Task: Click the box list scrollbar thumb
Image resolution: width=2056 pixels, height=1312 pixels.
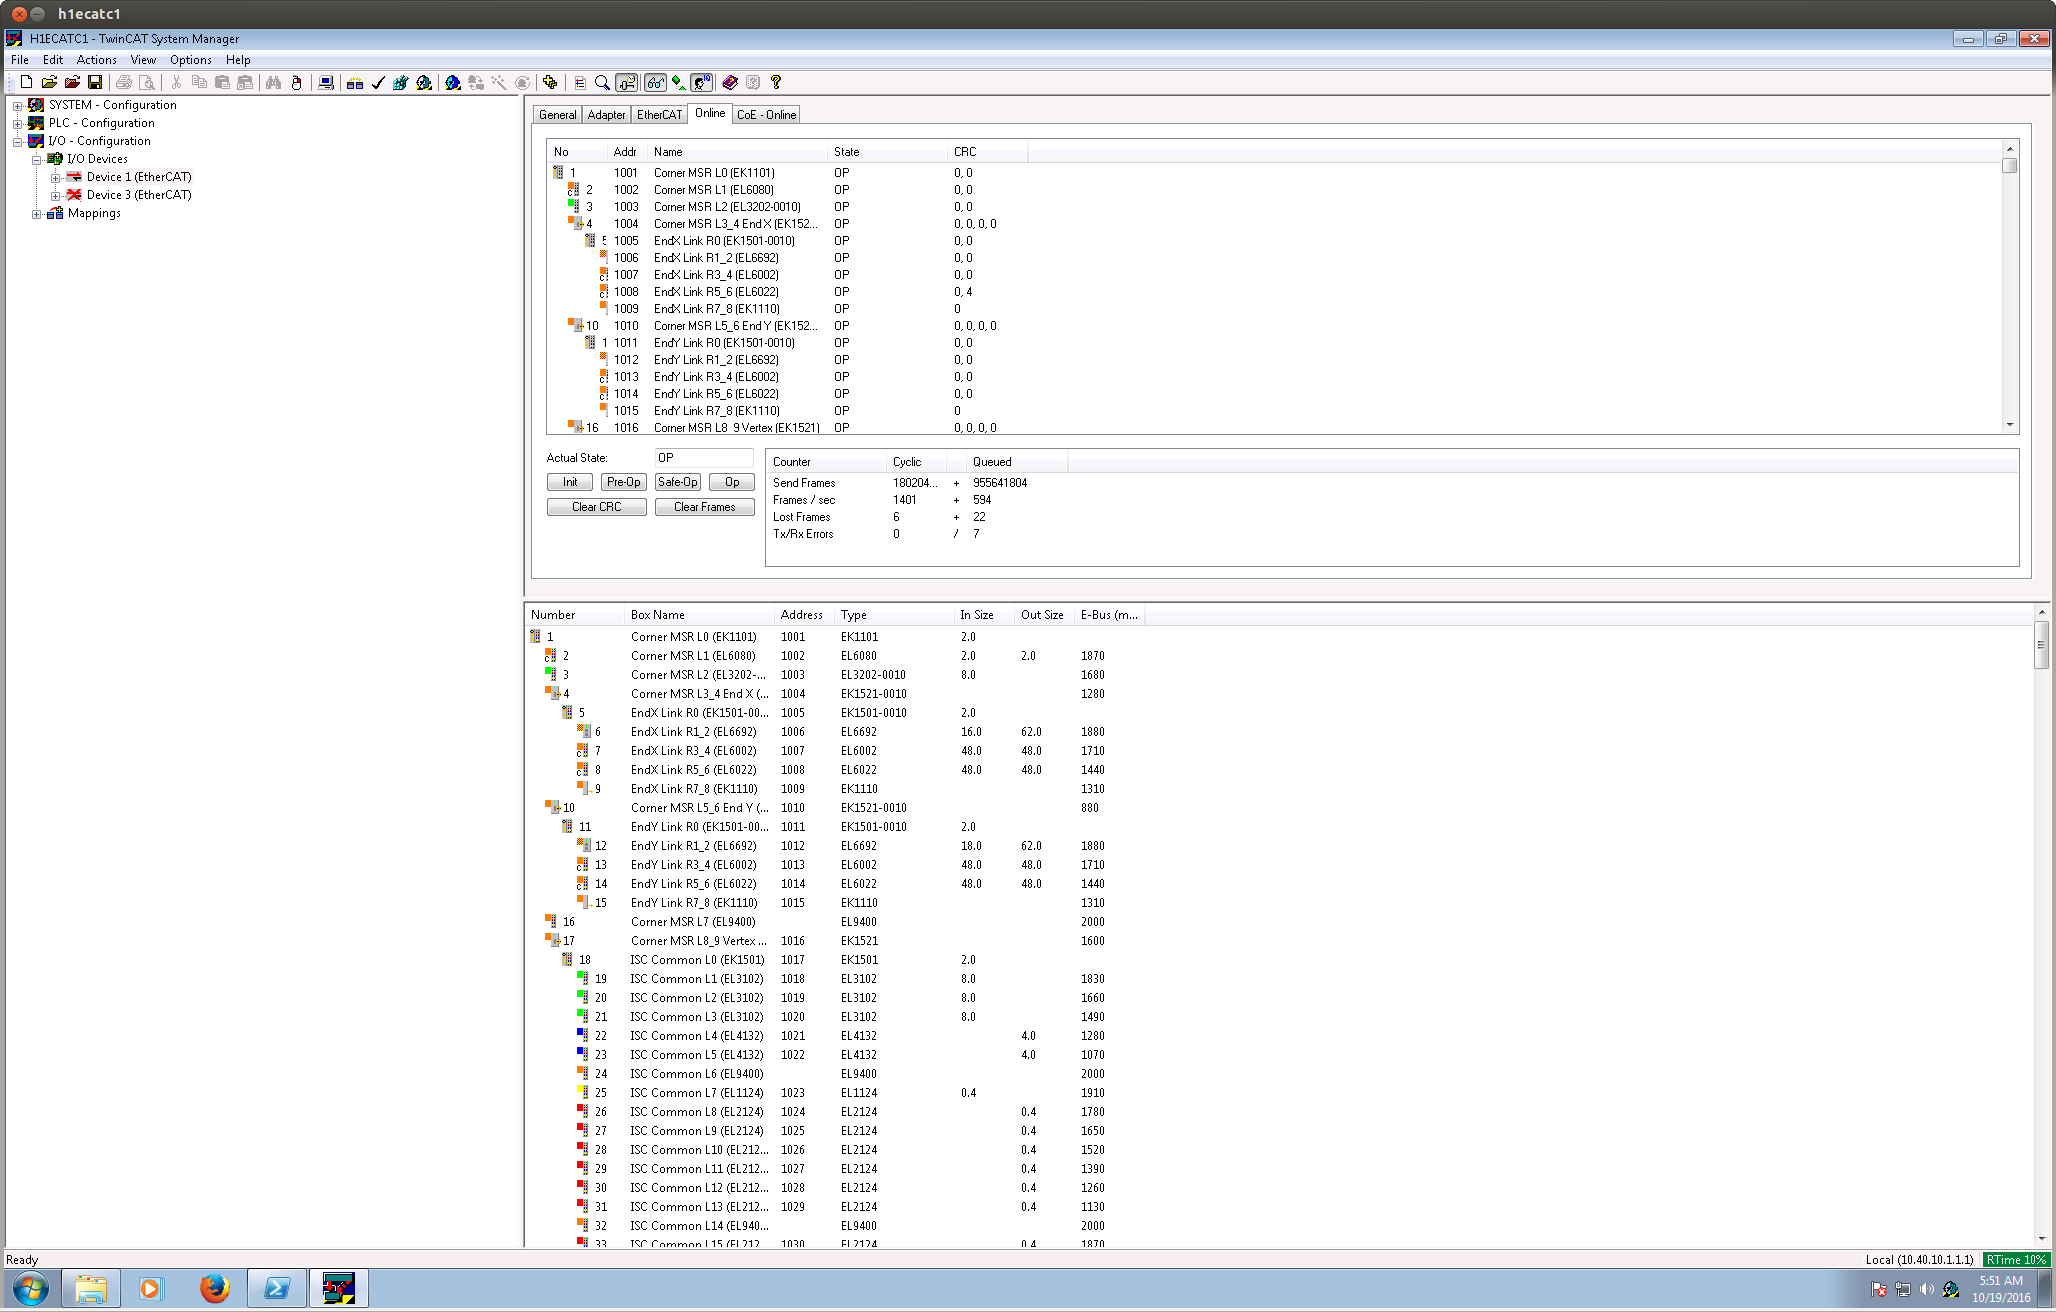Action: pos(2041,645)
